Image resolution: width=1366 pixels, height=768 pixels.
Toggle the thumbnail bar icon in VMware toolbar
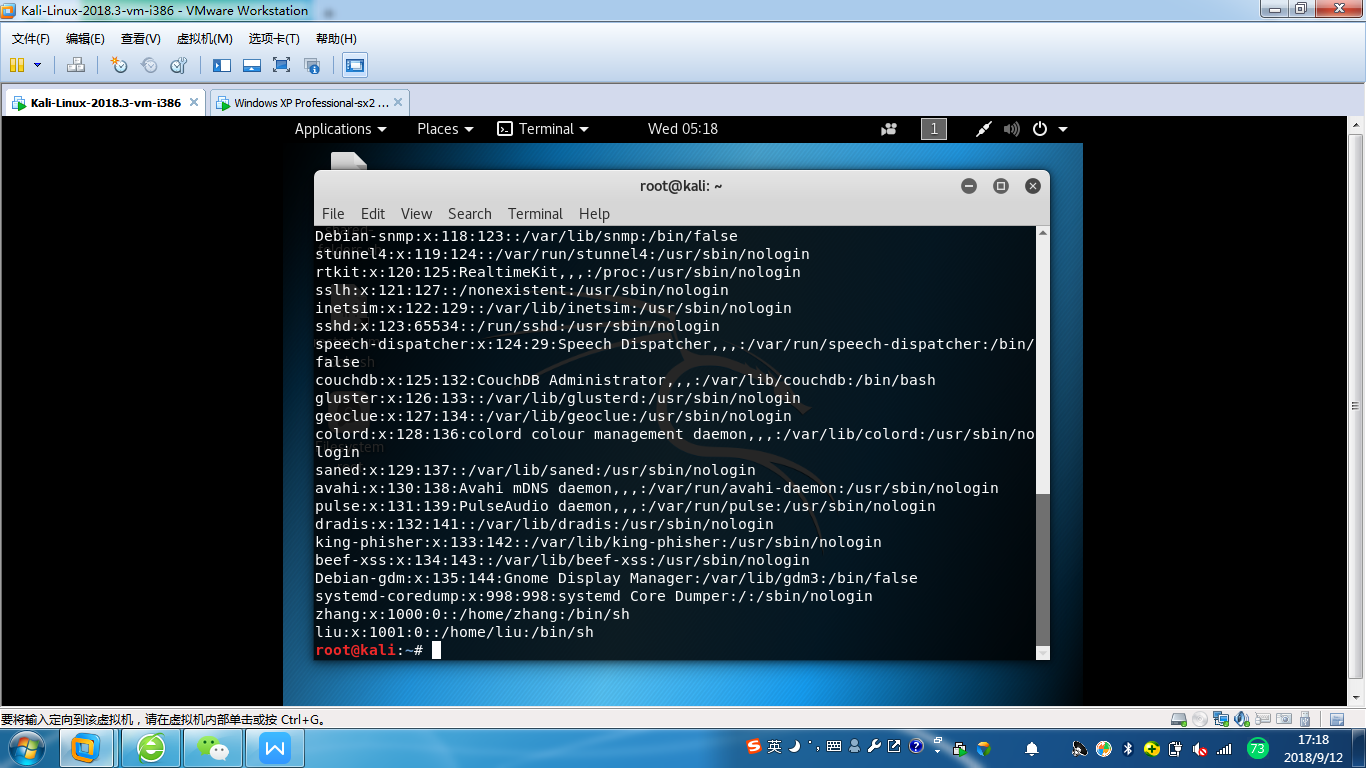coord(252,65)
